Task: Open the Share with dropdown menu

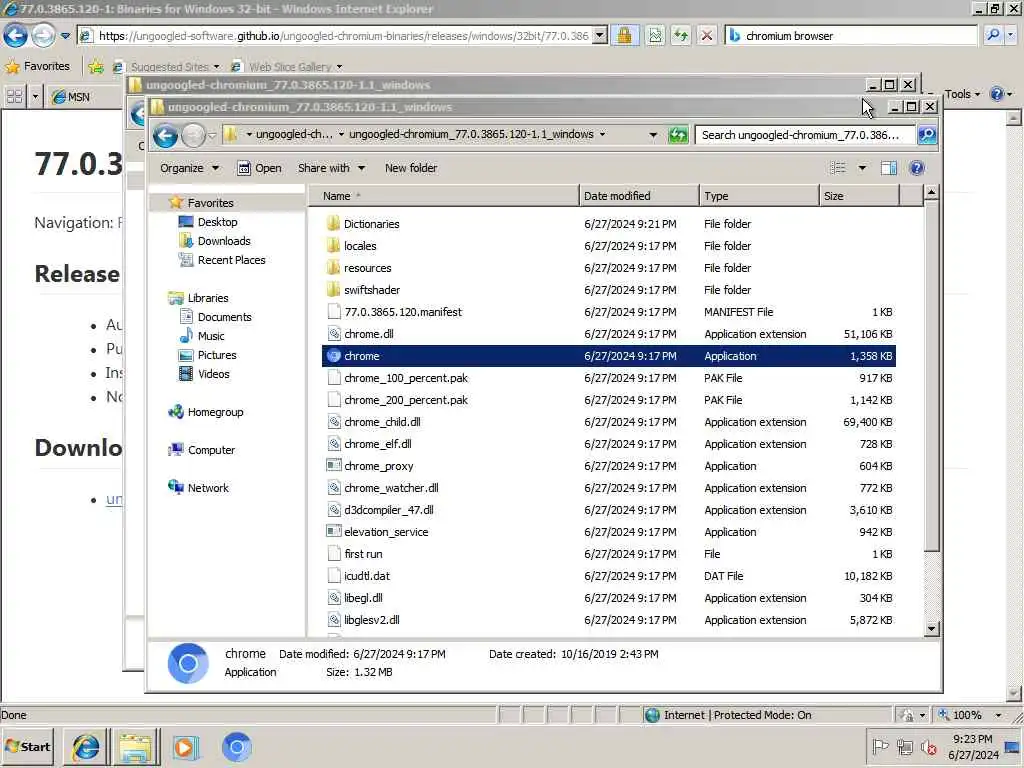Action: (331, 168)
